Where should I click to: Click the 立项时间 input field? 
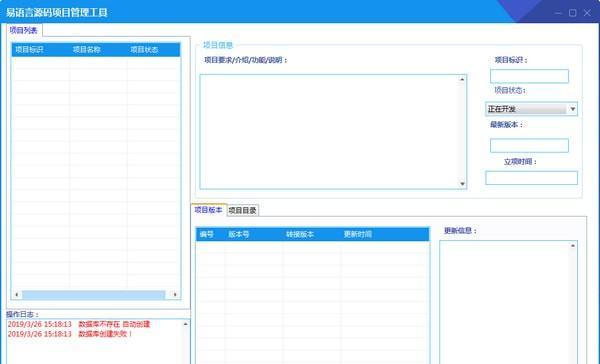click(x=532, y=178)
